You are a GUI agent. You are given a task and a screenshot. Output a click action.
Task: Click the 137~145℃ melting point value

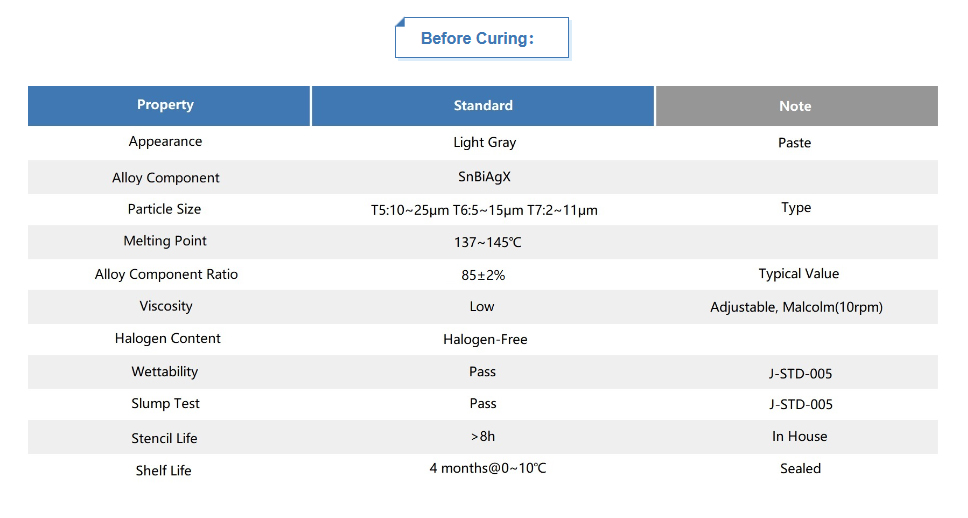click(x=488, y=242)
